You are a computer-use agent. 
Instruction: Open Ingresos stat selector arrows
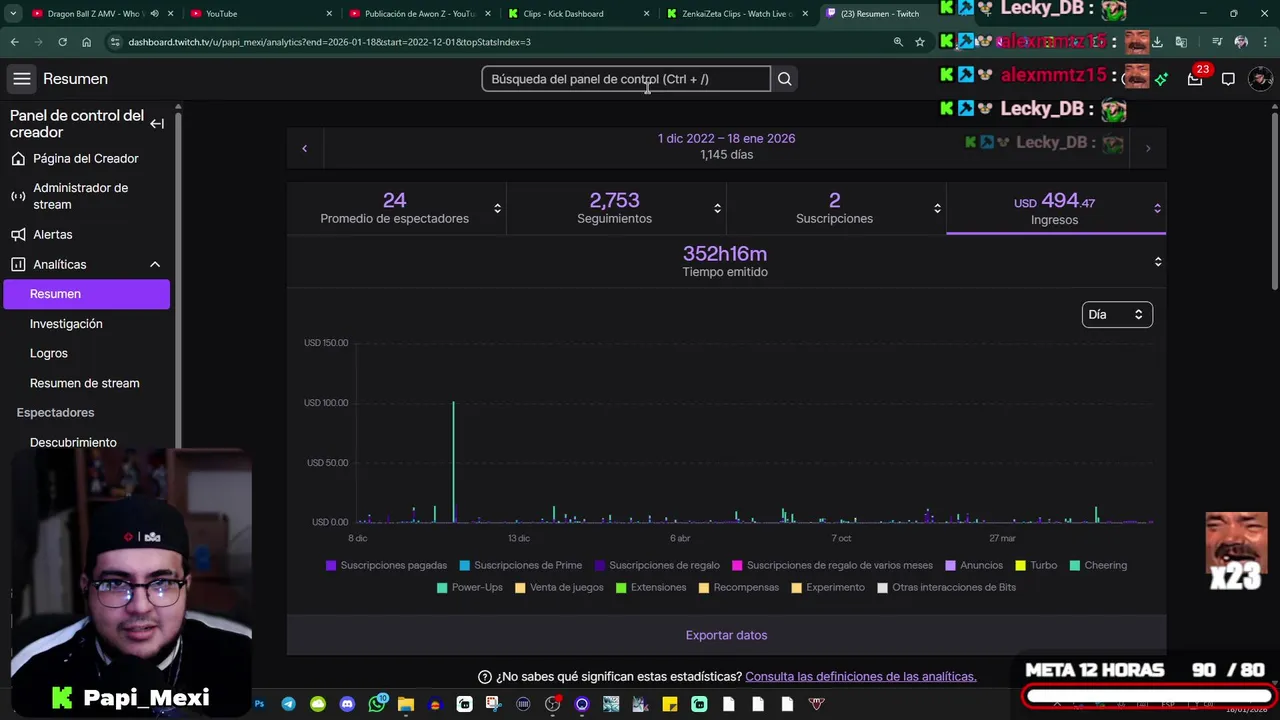[x=1157, y=208]
